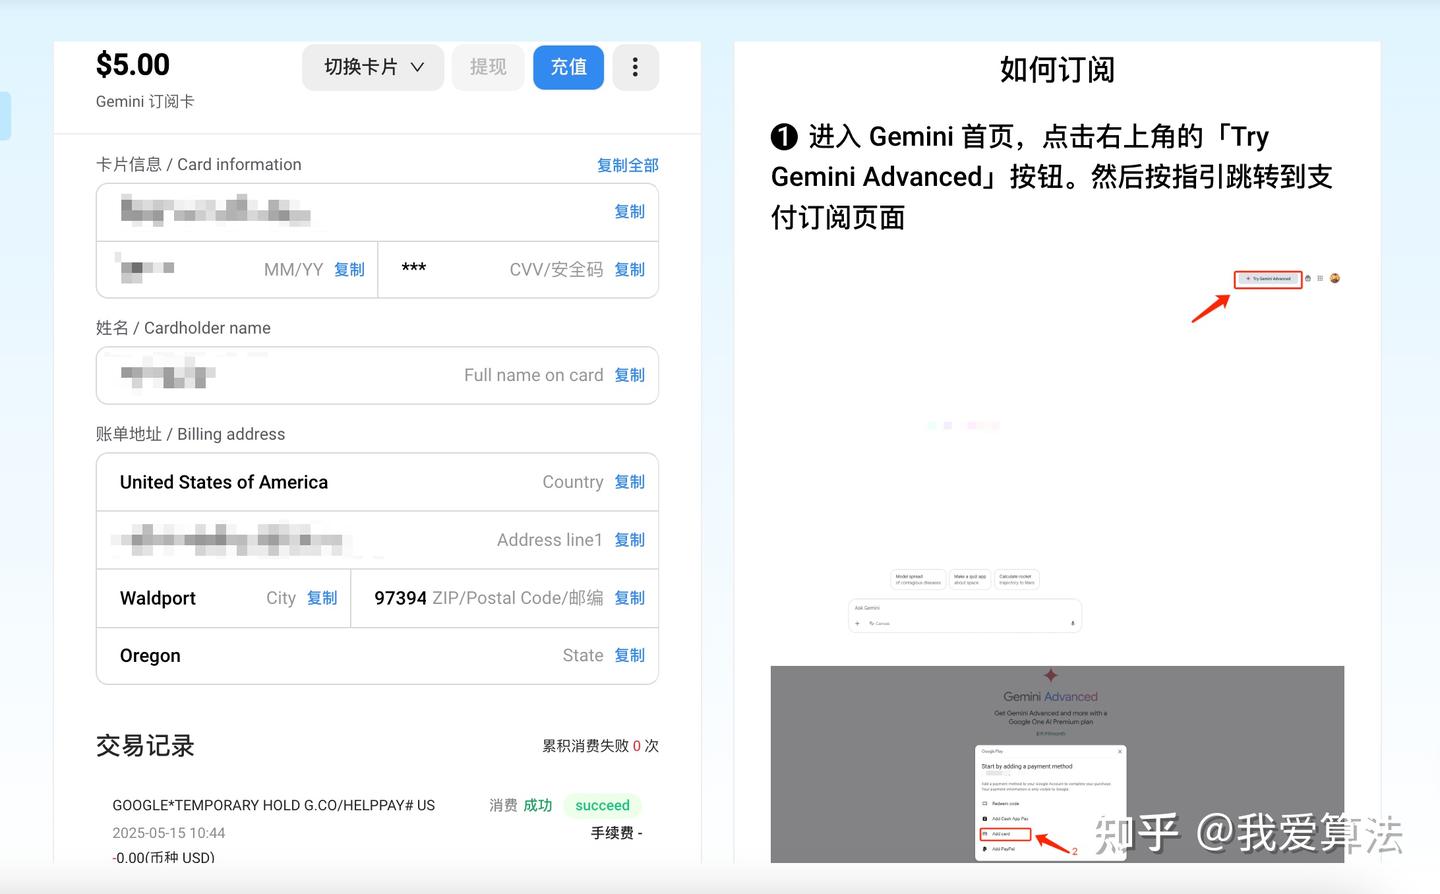
Task: Copy the card number with 复制
Action: click(x=629, y=211)
